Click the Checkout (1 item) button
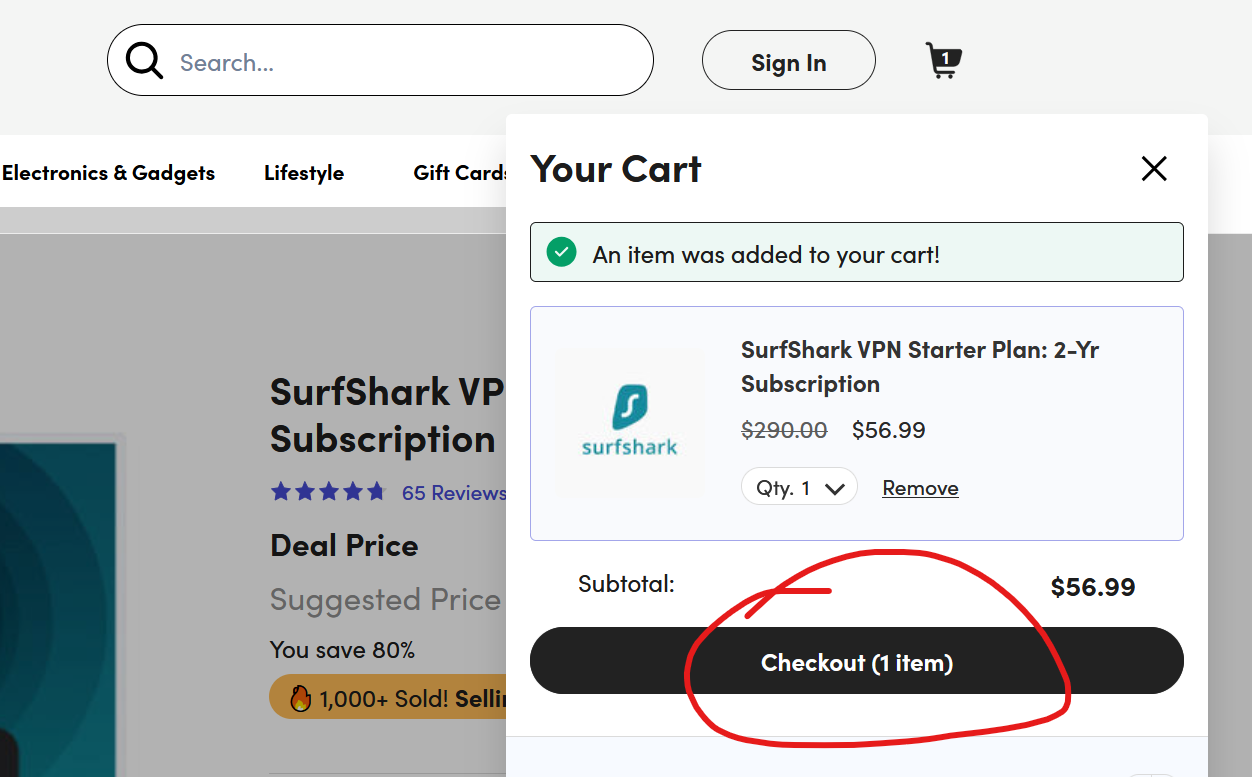The height and width of the screenshot is (777, 1252). pos(856,661)
